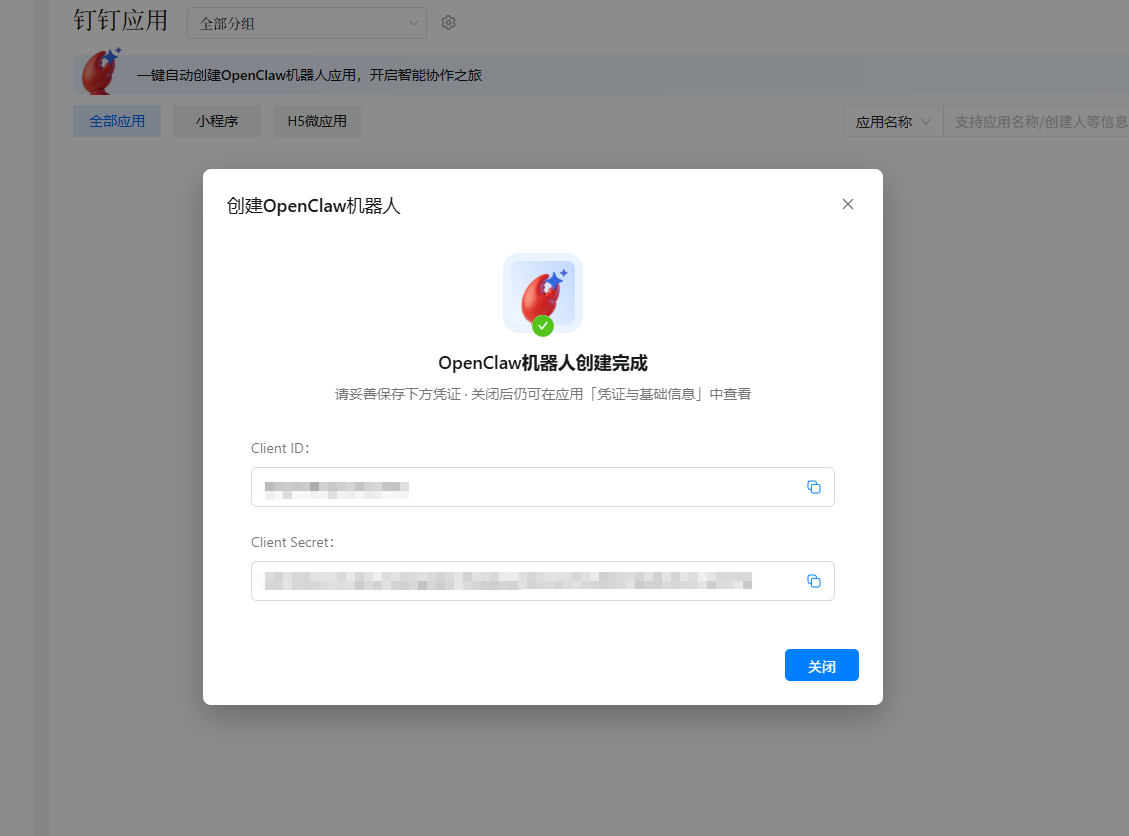The image size is (1129, 836).
Task: Switch to the H5微应用 tab
Action: 317,121
